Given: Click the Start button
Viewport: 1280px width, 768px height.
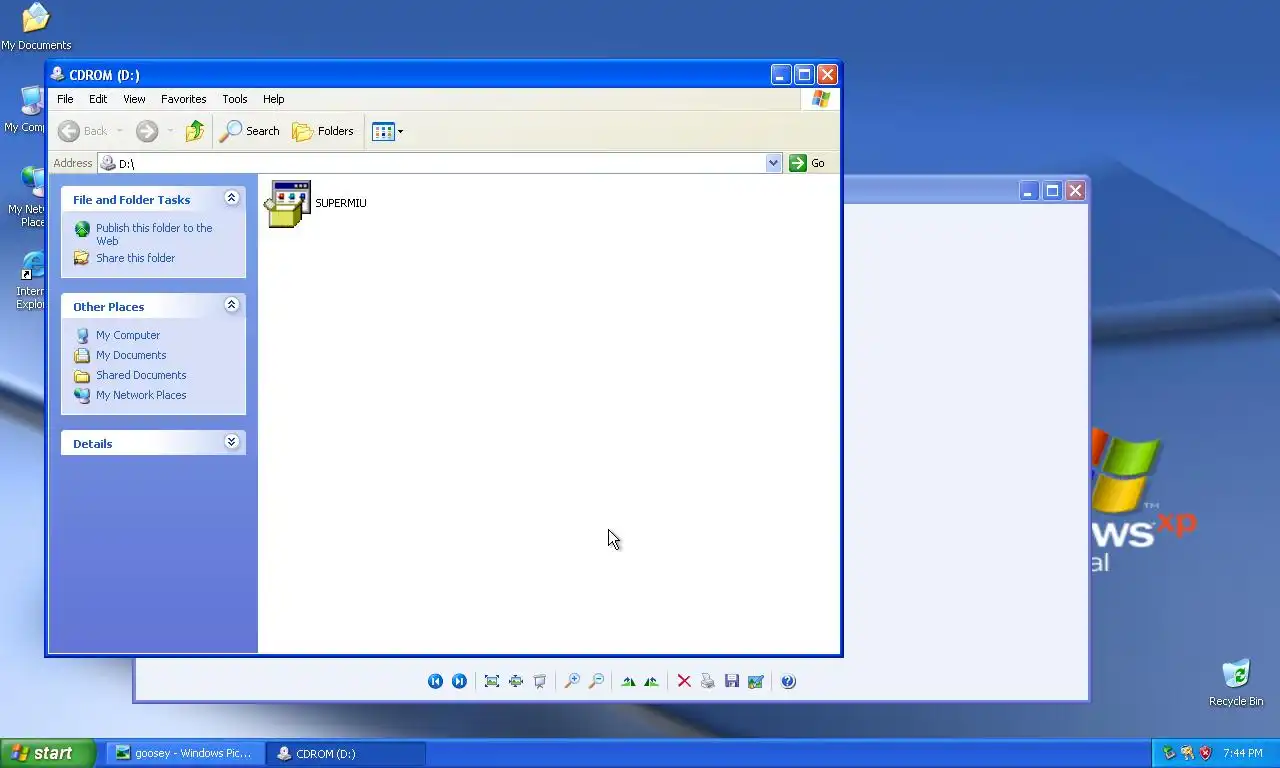Looking at the screenshot, I should [x=48, y=753].
